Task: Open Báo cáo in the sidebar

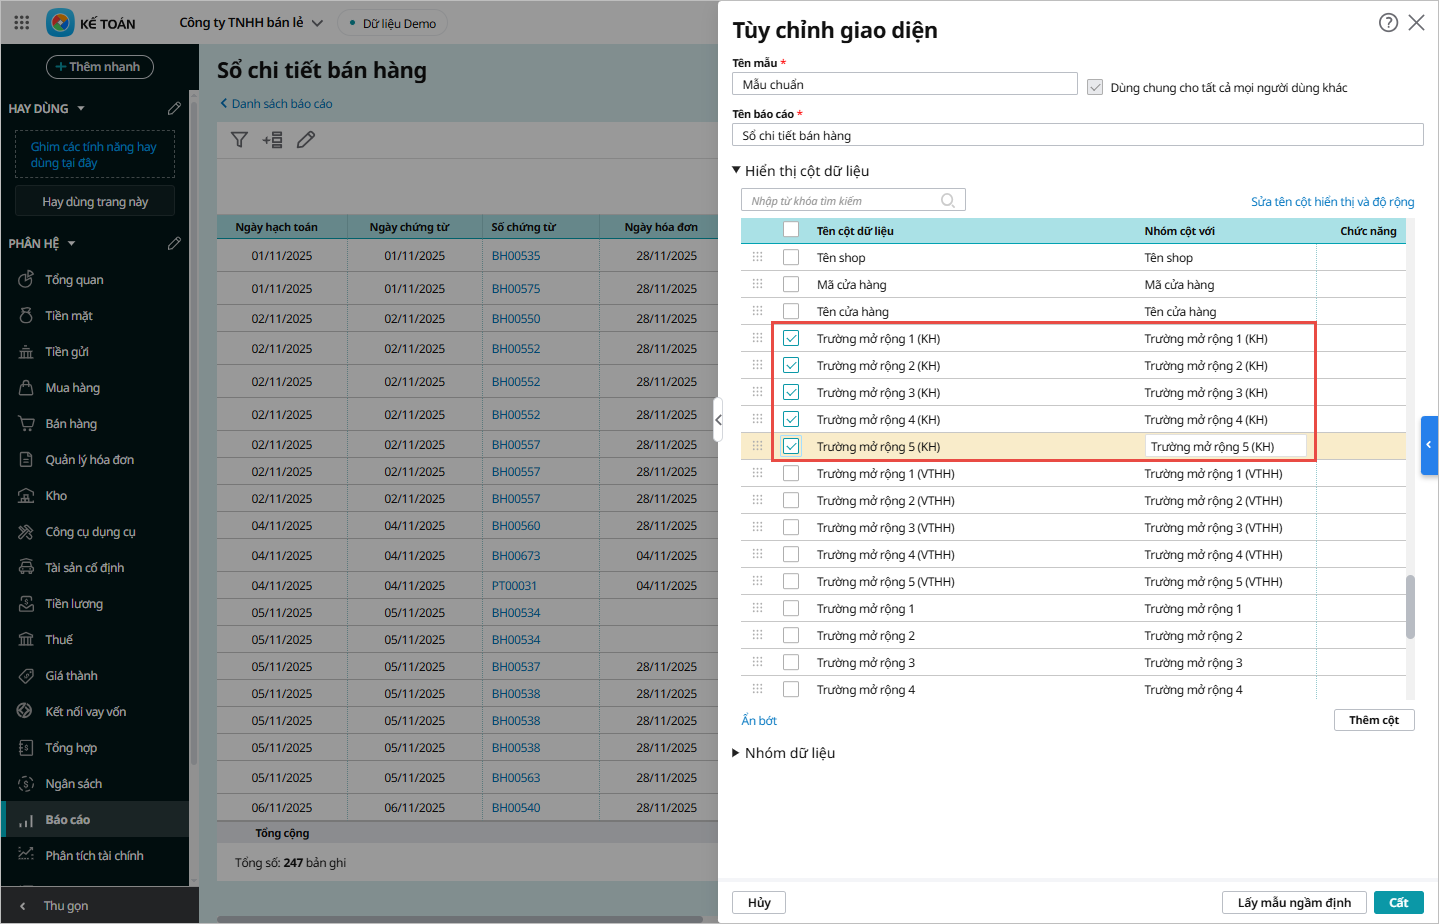Action: coord(67,820)
